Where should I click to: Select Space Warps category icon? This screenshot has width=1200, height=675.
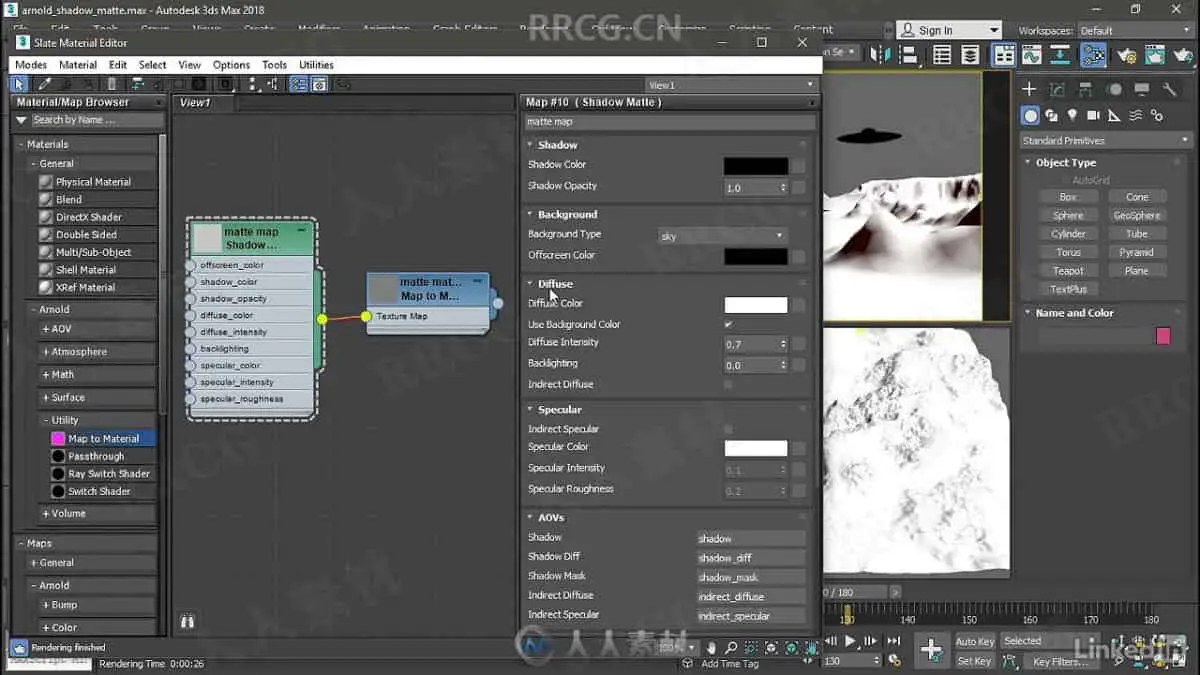coord(1136,116)
